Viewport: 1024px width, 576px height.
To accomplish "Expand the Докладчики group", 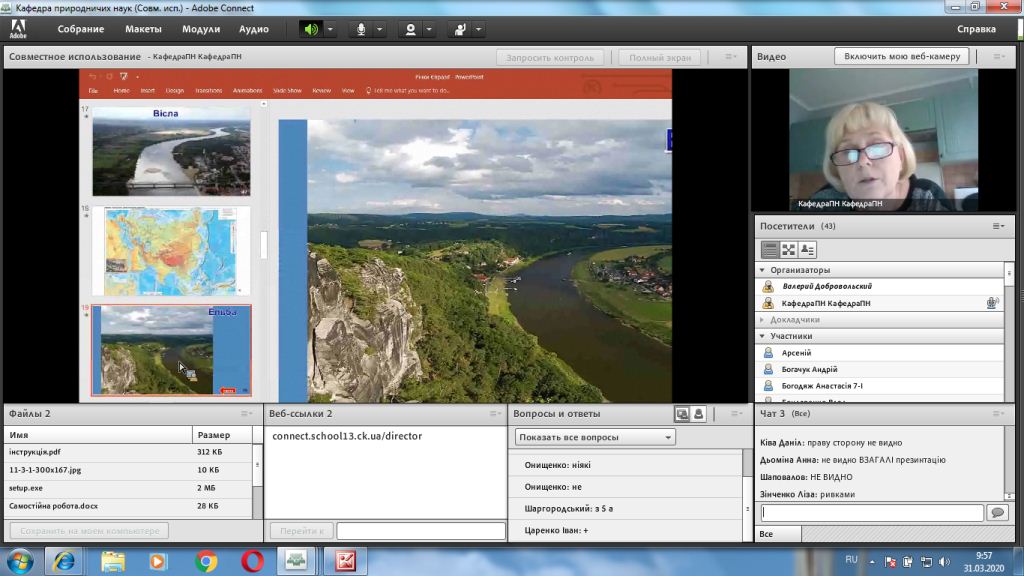I will pyautogui.click(x=762, y=319).
